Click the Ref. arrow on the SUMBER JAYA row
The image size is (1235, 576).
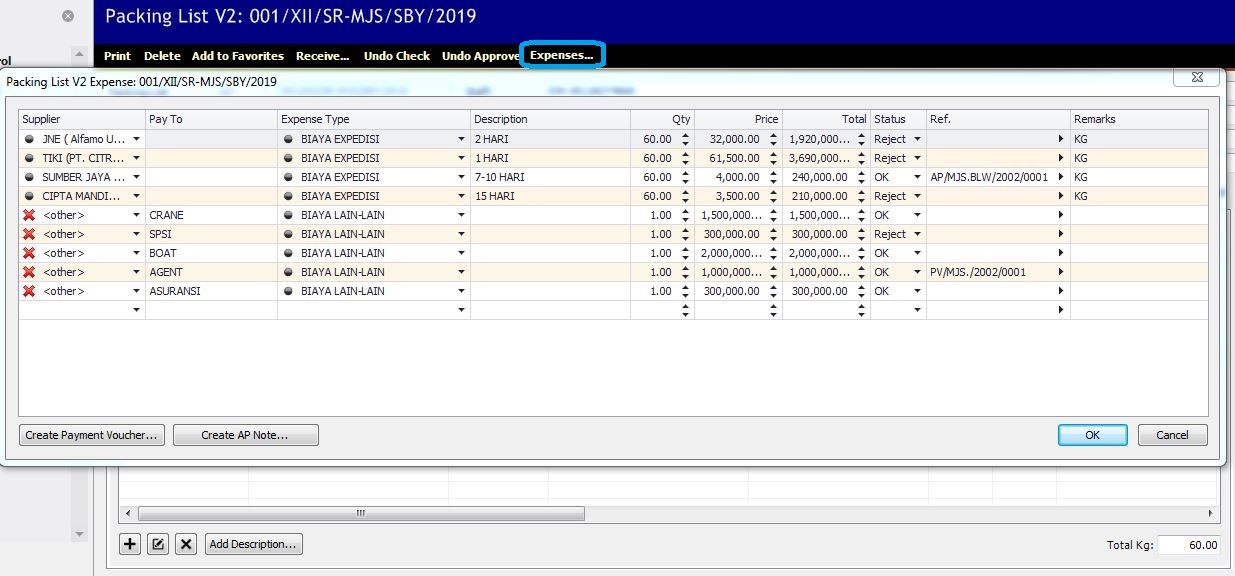point(1061,177)
